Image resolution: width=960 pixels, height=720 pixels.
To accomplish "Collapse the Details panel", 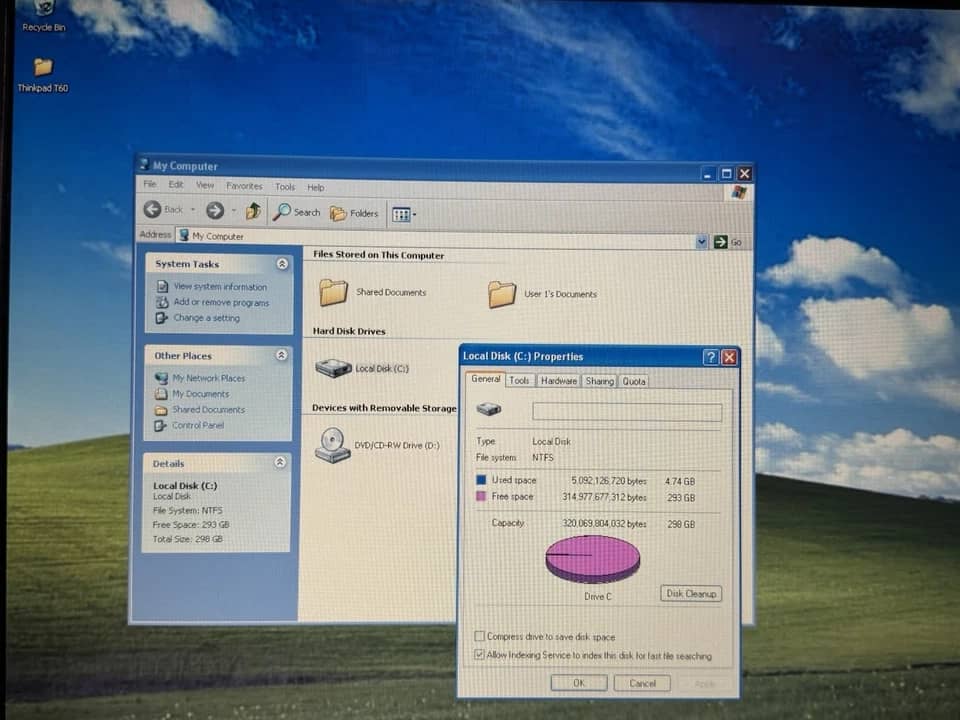I will [x=280, y=462].
